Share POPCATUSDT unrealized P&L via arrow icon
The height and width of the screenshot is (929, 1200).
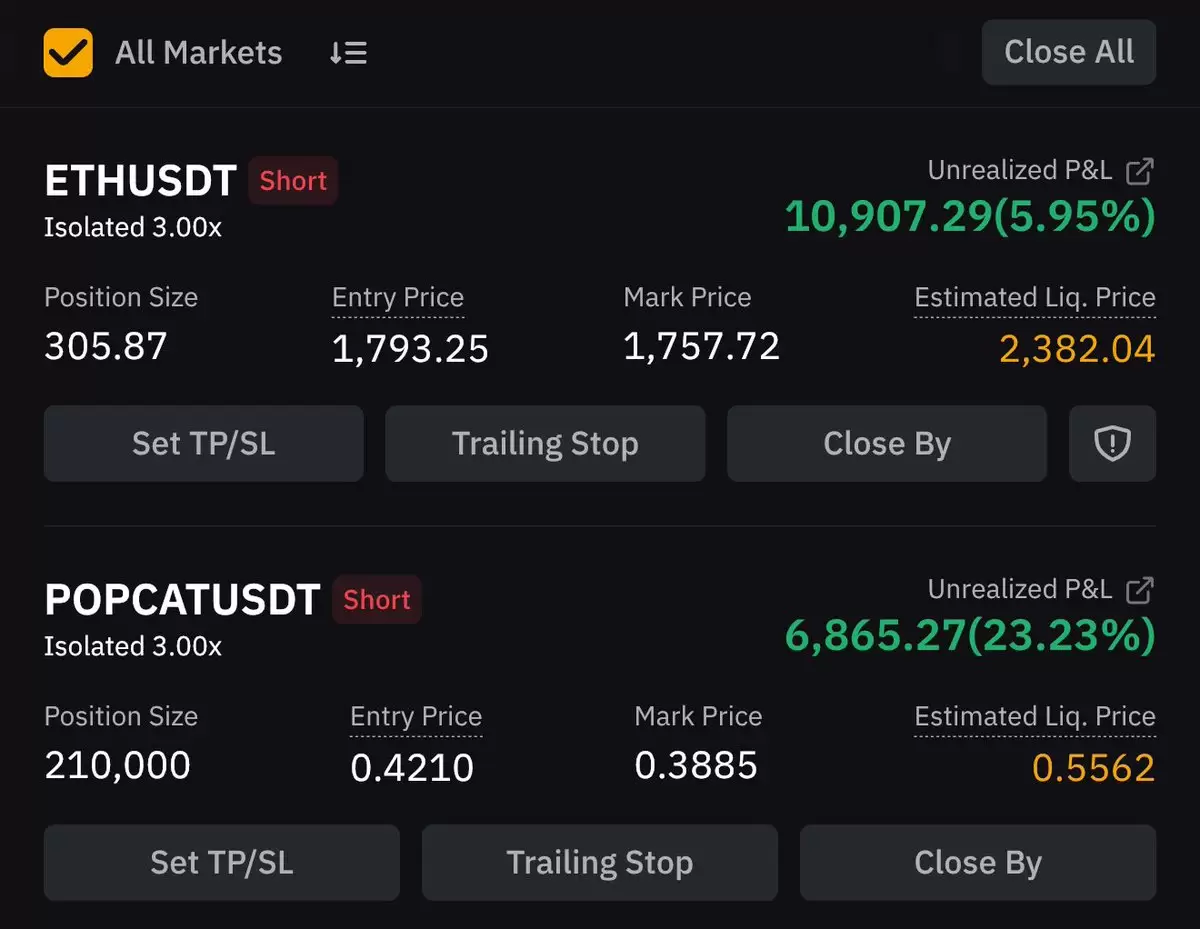[1140, 590]
